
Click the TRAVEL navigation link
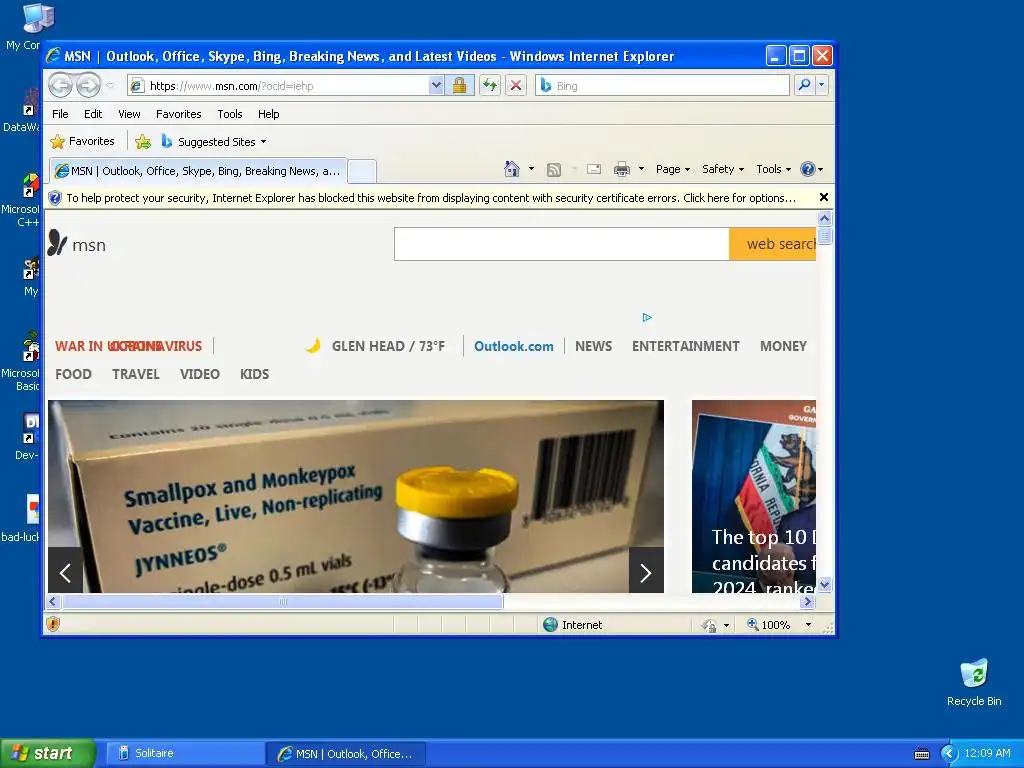click(x=135, y=374)
